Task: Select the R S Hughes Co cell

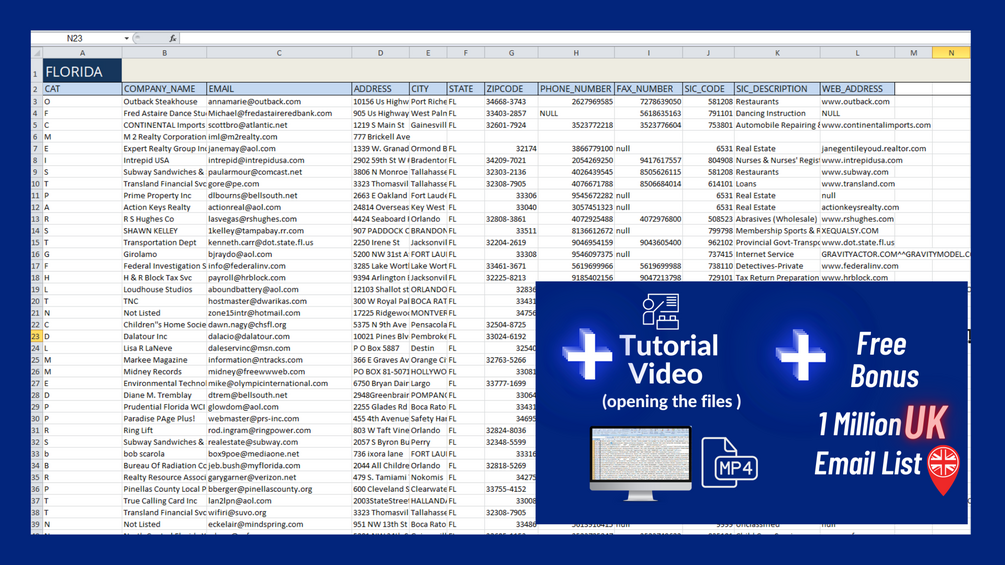Action: (x=164, y=219)
